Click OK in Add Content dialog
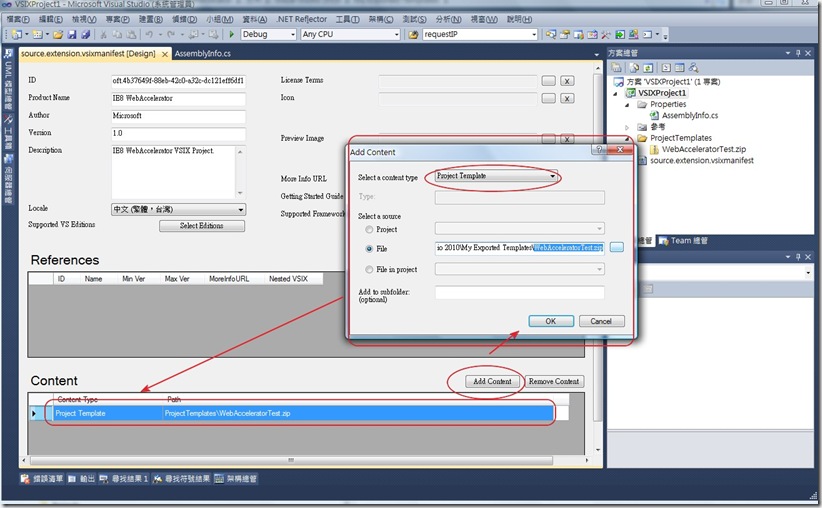Viewport: 822px width, 508px height. 551,321
